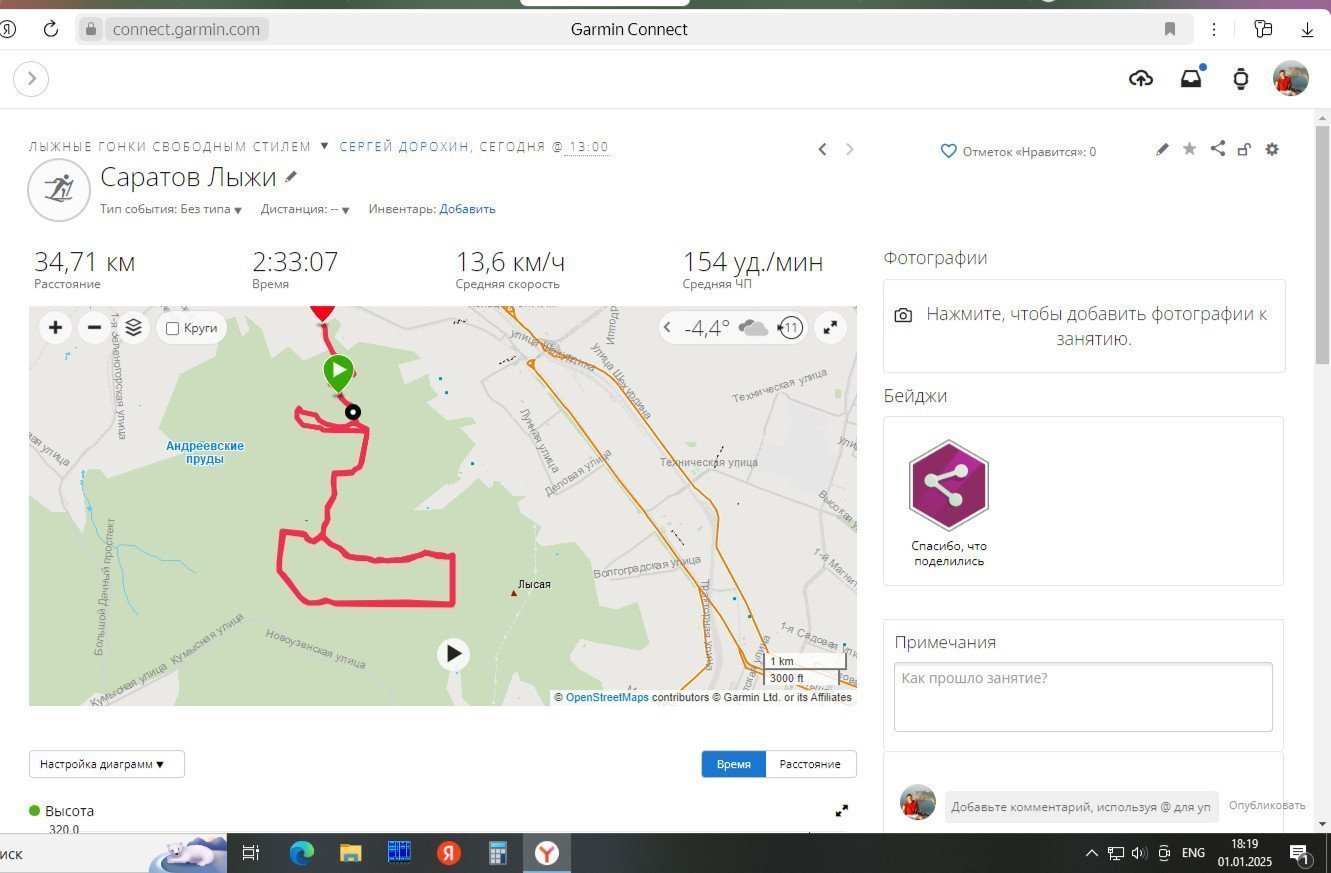Image resolution: width=1331 pixels, height=873 pixels.
Task: Expand the map to full screen
Action: pos(830,327)
